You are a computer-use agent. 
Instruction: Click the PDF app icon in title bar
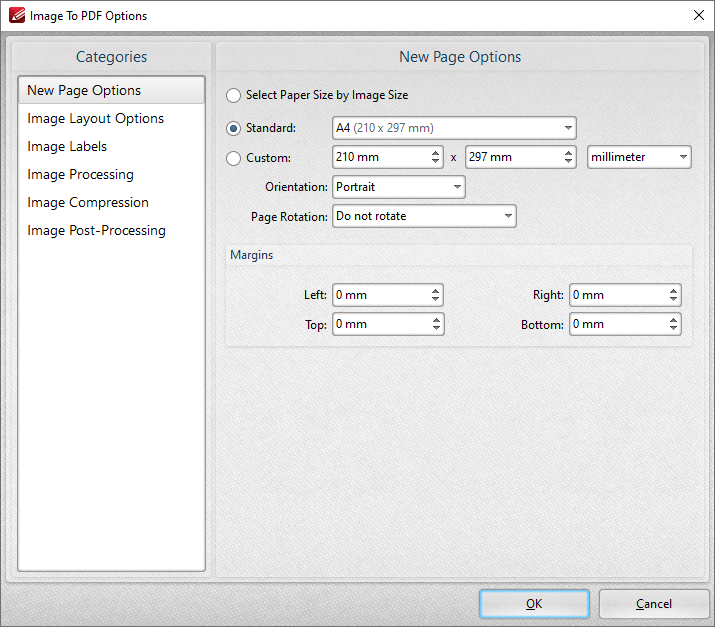pyautogui.click(x=17, y=15)
